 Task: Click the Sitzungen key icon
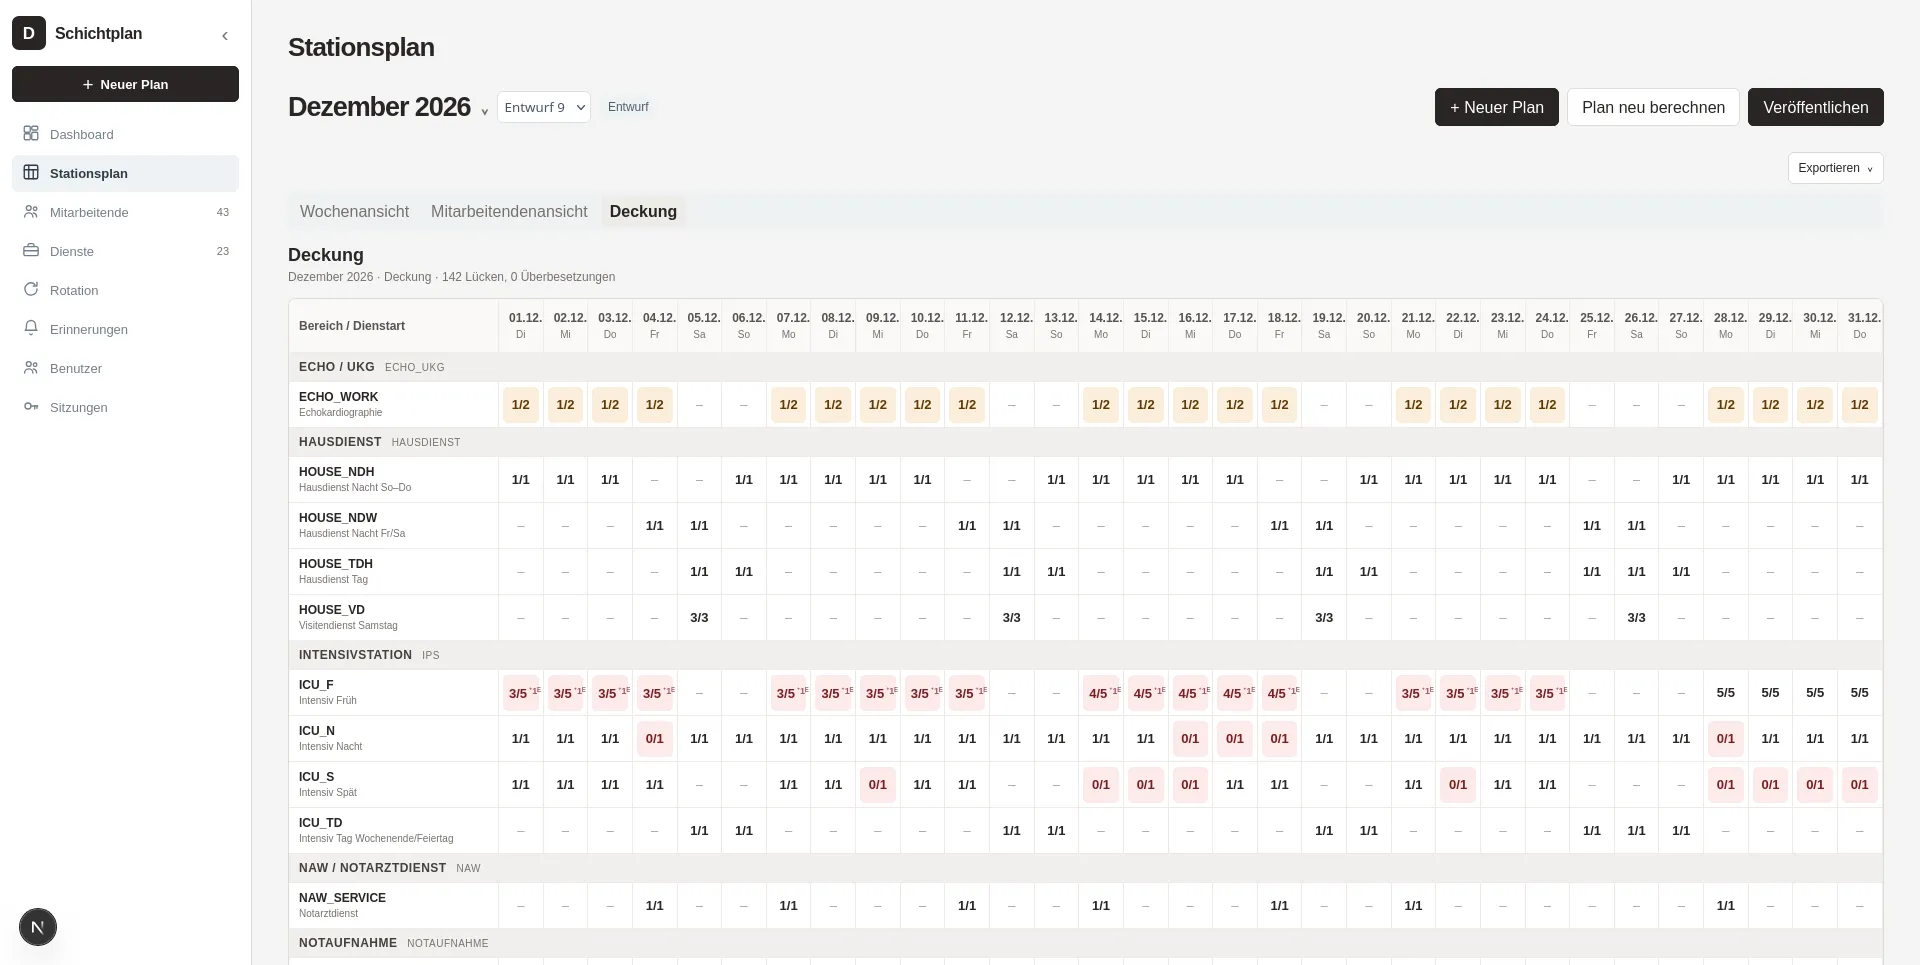(31, 407)
